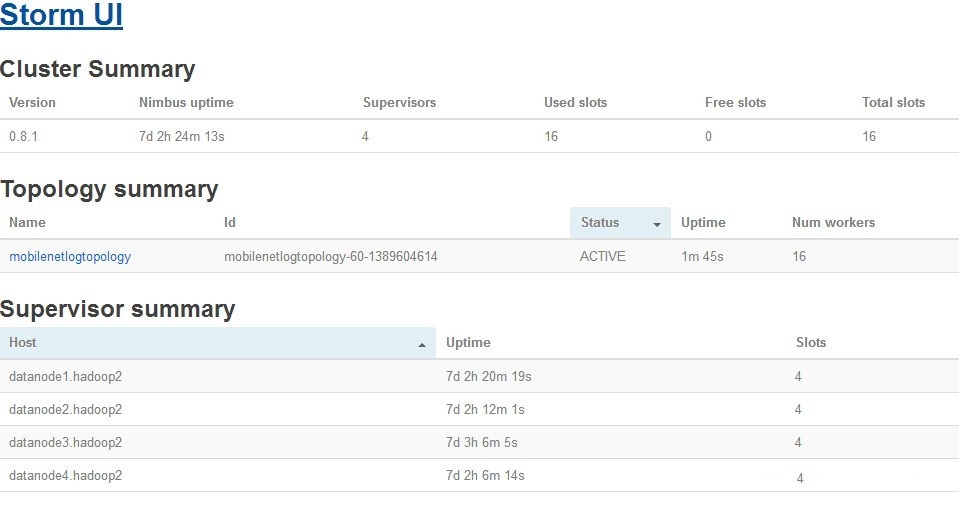Sort topology table by Status header
This screenshot has width=959, height=509.
coord(600,222)
